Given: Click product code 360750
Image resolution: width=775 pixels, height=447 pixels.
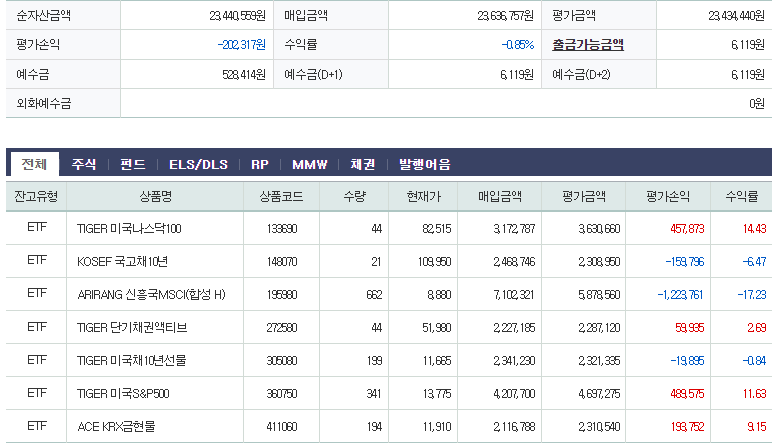Looking at the screenshot, I should click(282, 394).
